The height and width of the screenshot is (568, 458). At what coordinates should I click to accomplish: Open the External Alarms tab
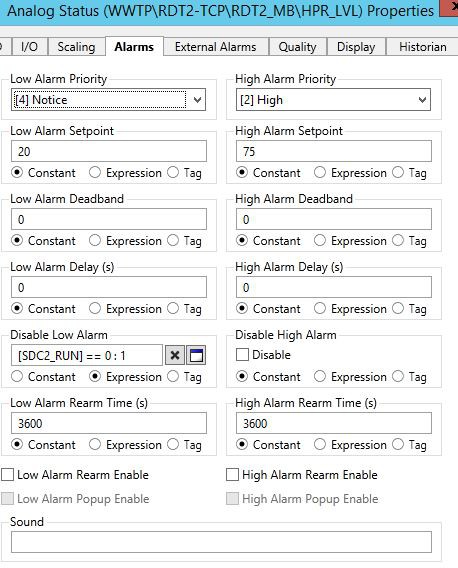click(x=216, y=47)
